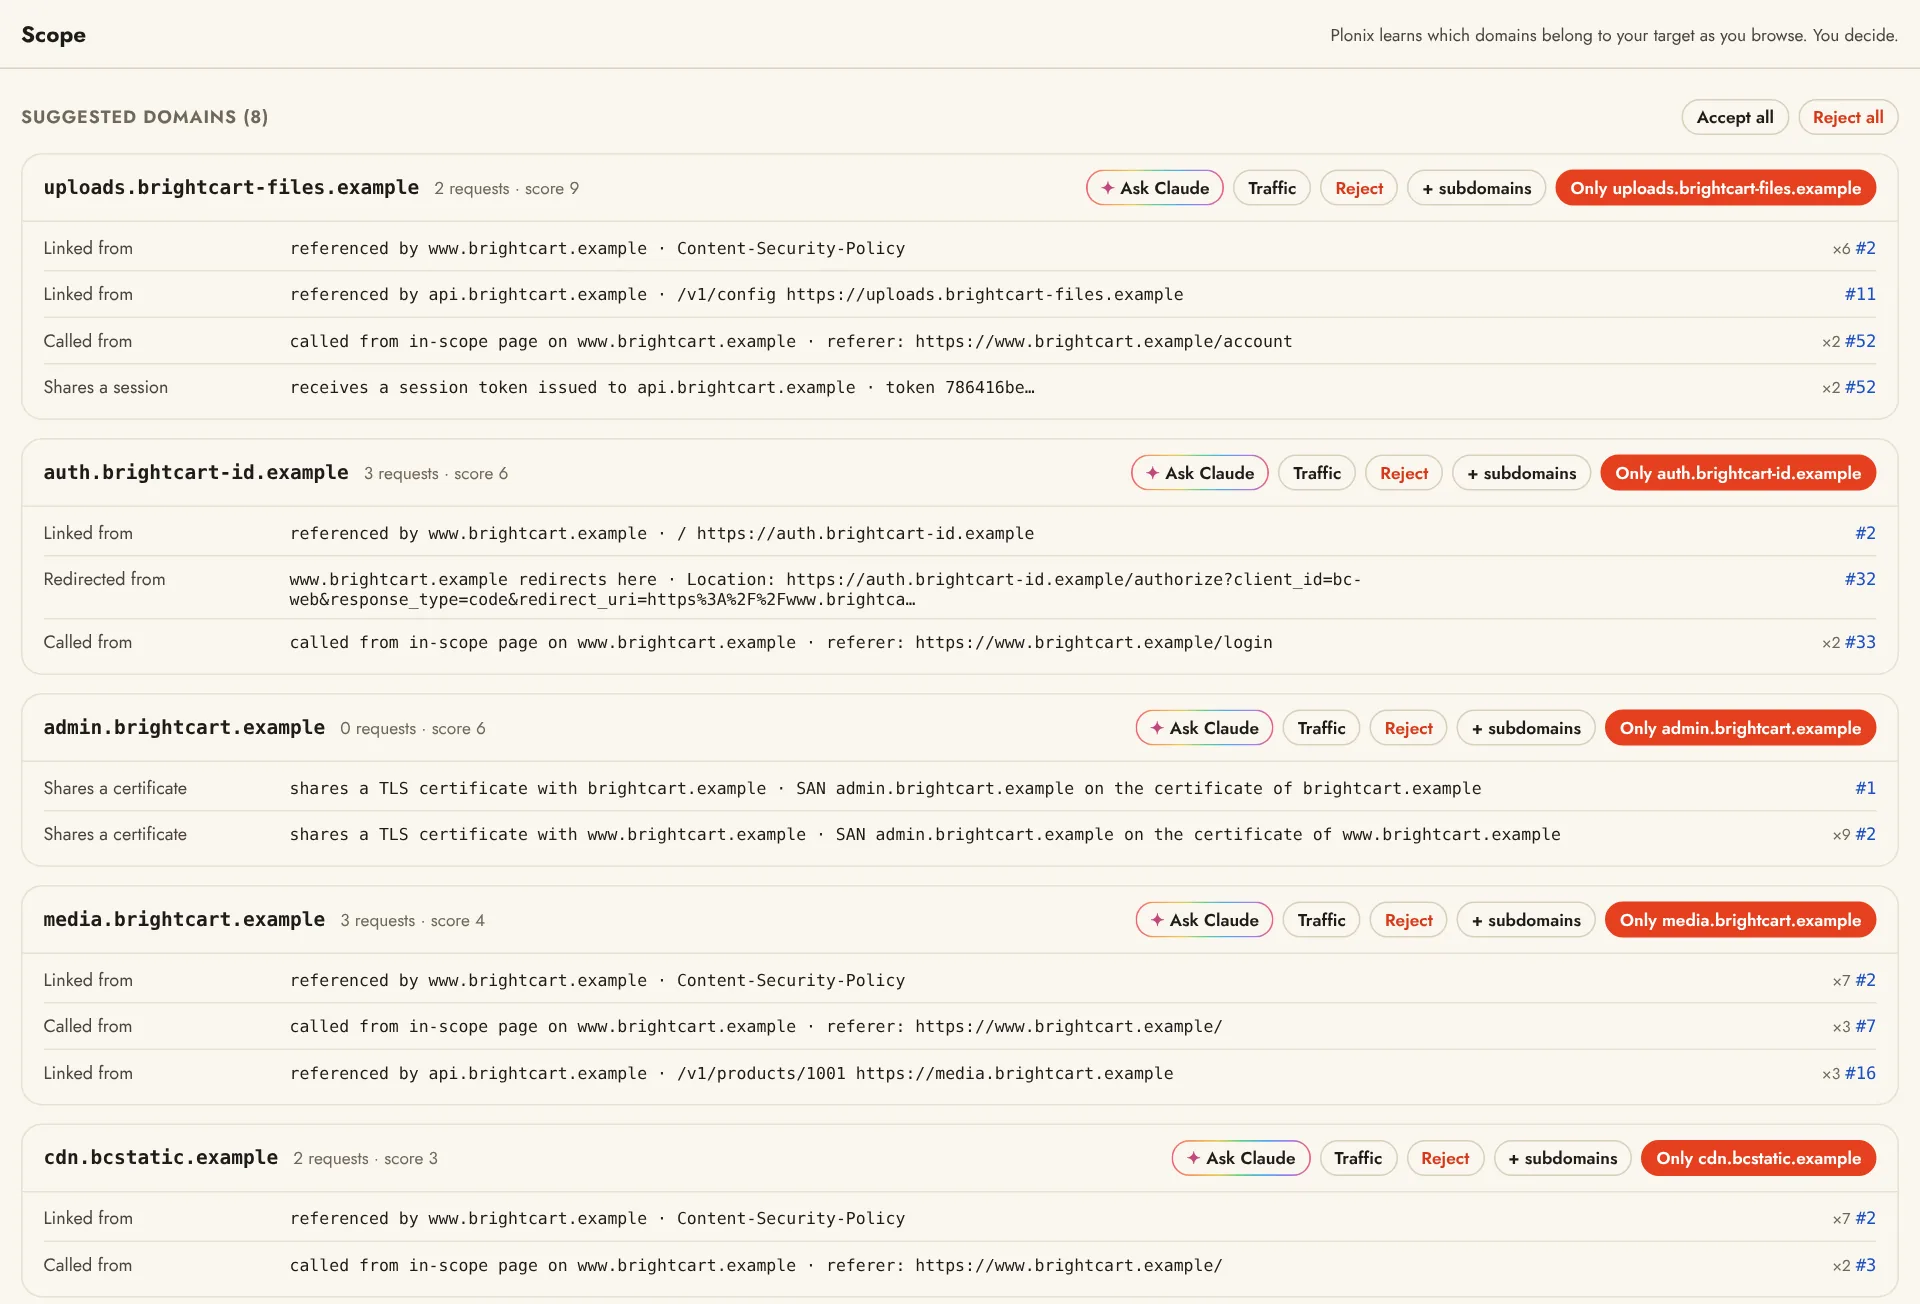Viewport: 1920px width, 1304px height.
Task: Open request #3 link in cdn card
Action: pyautogui.click(x=1865, y=1265)
